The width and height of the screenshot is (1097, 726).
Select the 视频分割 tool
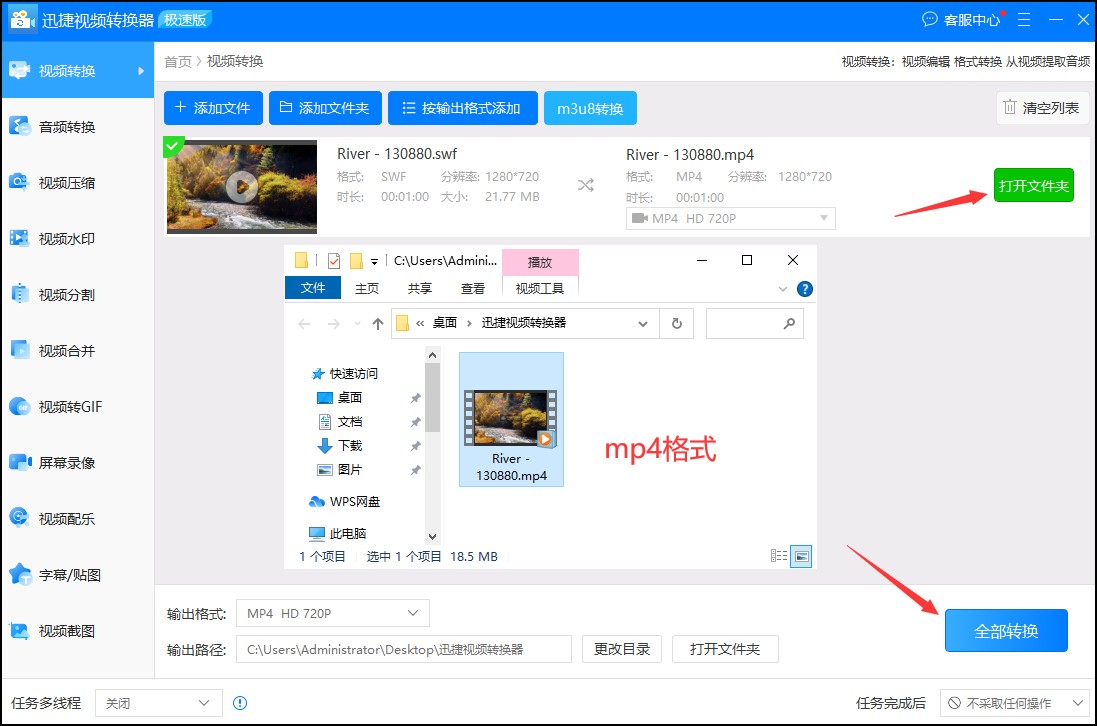(66, 294)
